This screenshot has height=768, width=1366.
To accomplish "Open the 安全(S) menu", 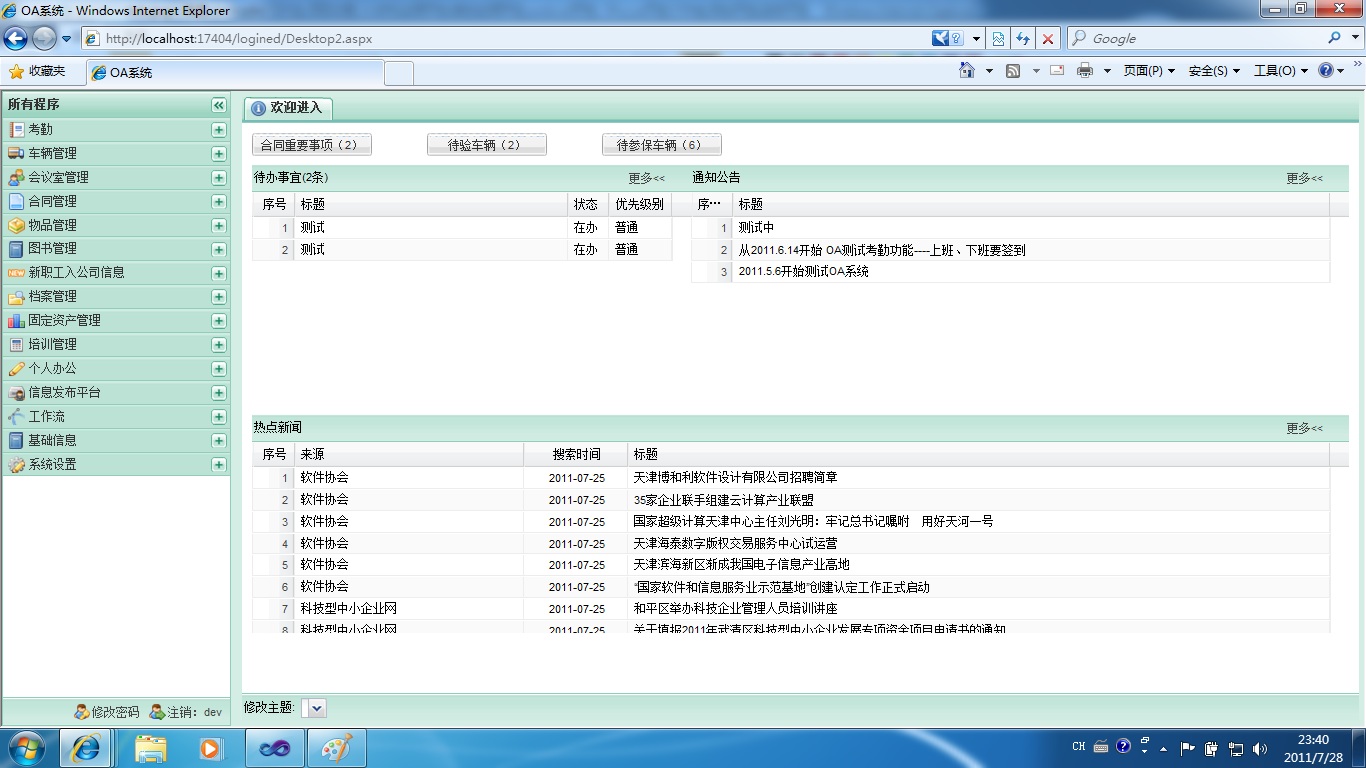I will click(x=1214, y=71).
